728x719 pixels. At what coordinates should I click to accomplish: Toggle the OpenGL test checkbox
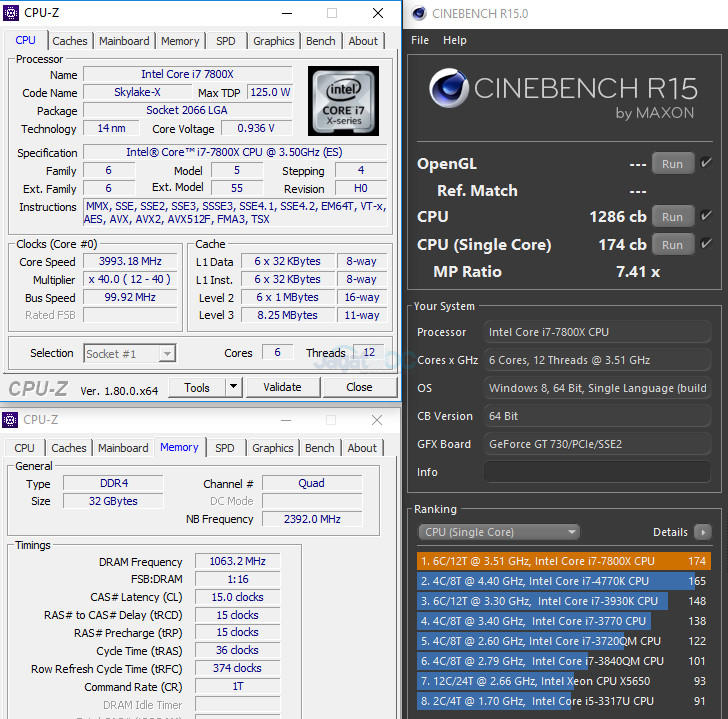coord(706,163)
